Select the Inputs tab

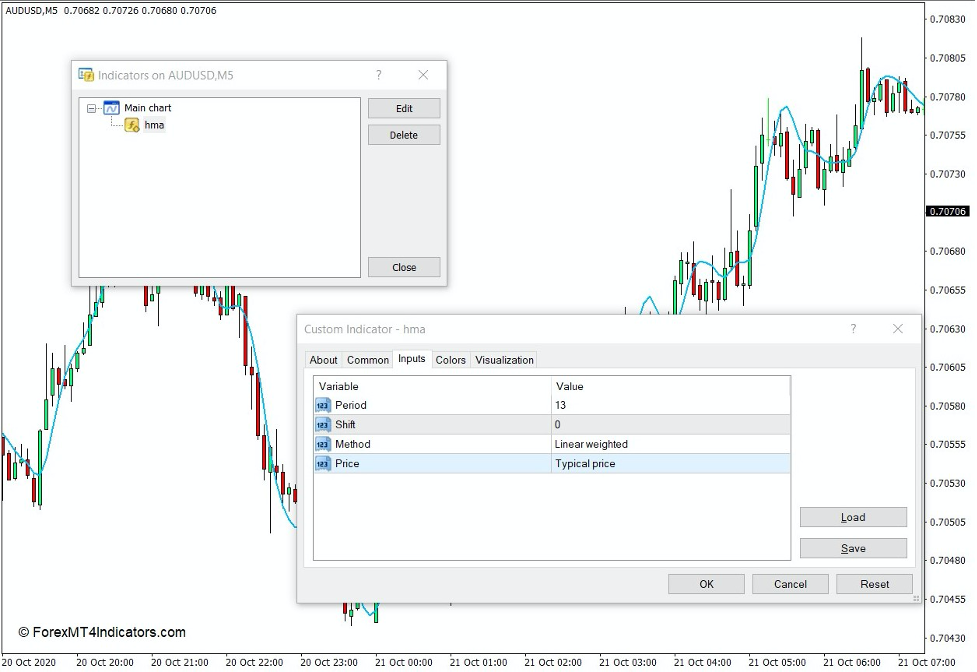tap(412, 359)
